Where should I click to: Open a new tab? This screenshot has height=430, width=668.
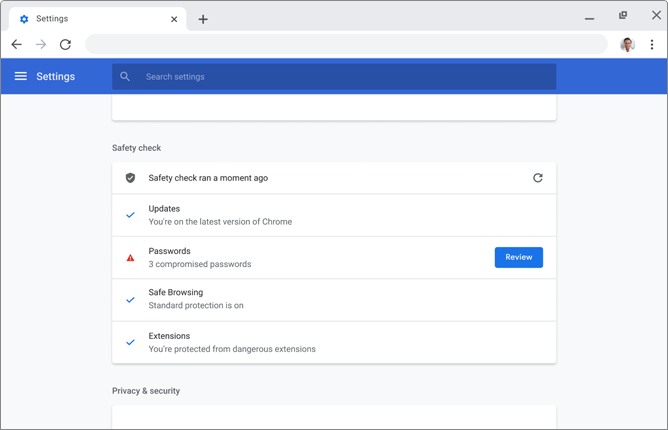click(x=203, y=19)
